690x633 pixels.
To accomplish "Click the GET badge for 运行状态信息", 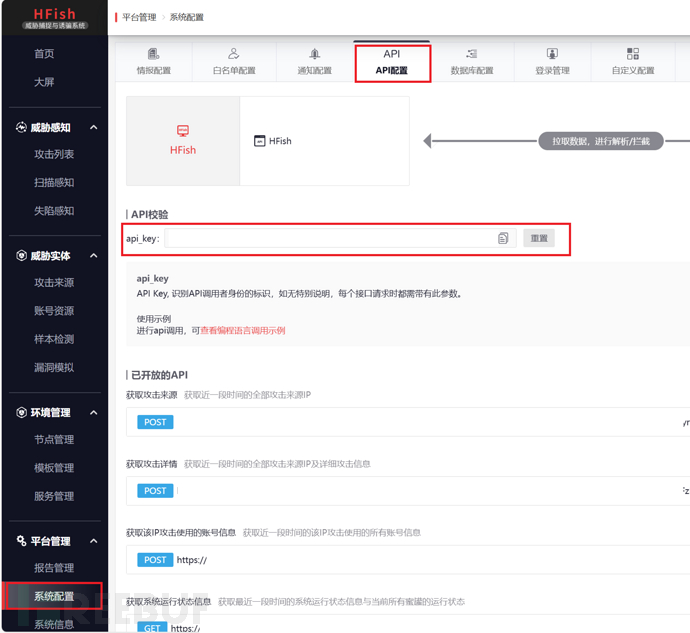I will [x=152, y=627].
